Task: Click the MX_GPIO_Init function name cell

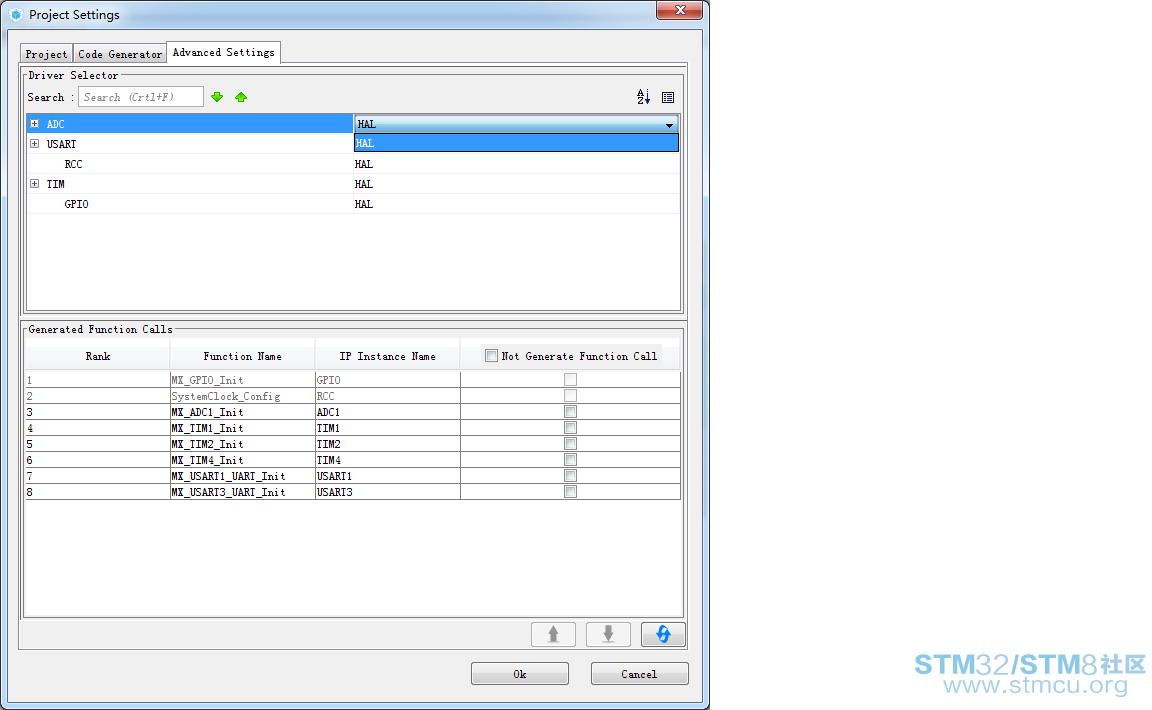Action: pos(242,380)
